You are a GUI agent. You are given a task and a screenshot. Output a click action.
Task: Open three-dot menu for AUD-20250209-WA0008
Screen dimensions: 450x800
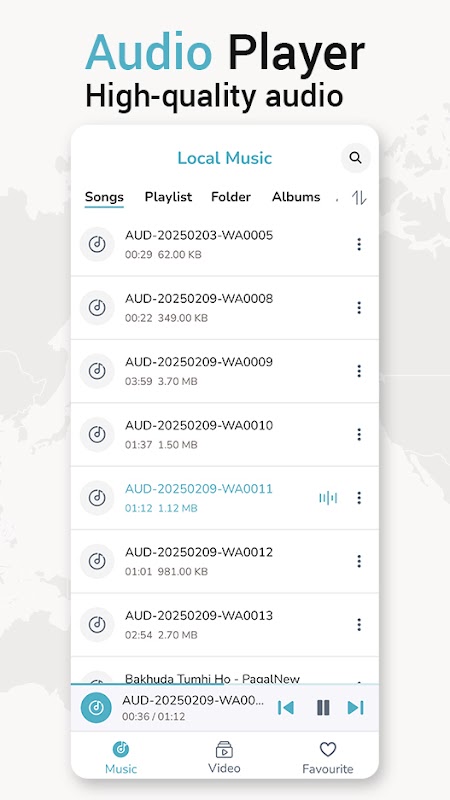[x=359, y=308]
